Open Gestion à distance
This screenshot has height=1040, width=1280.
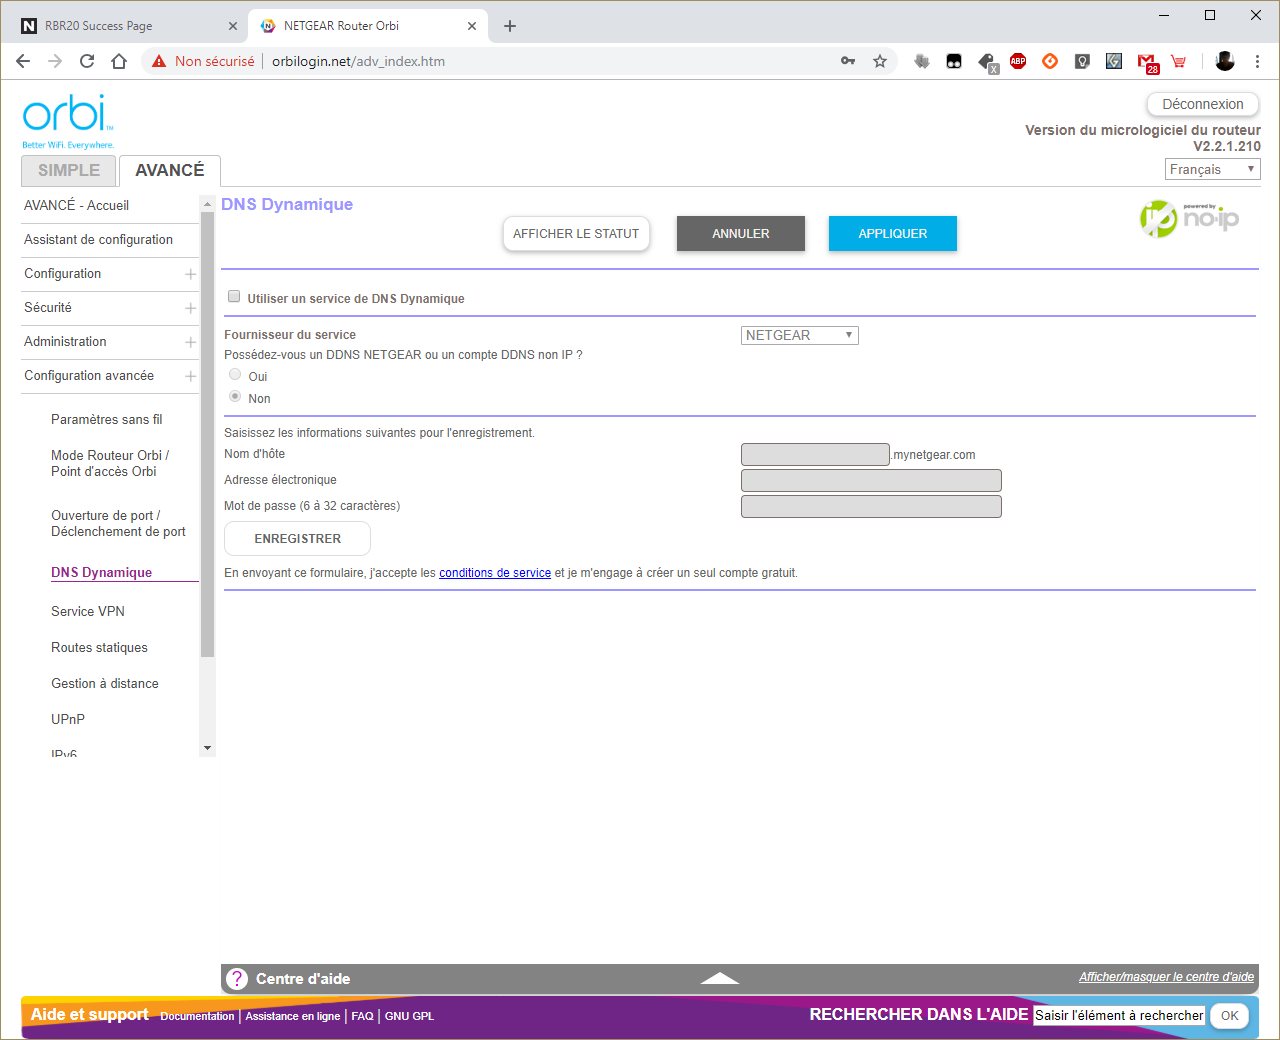click(x=105, y=683)
